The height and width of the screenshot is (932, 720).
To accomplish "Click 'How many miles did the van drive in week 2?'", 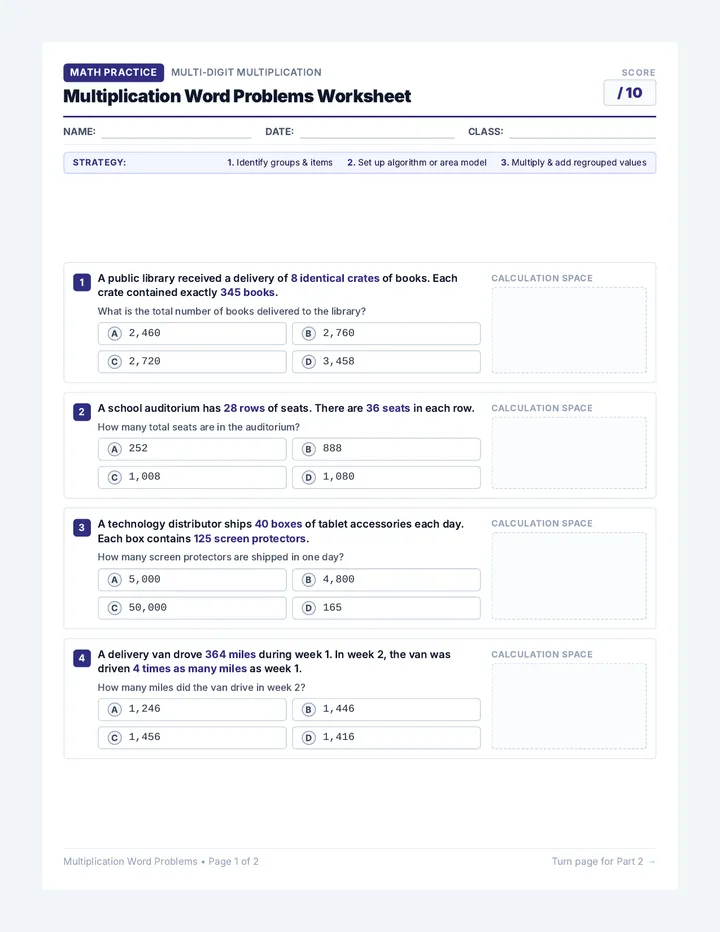I will click(x=202, y=688).
